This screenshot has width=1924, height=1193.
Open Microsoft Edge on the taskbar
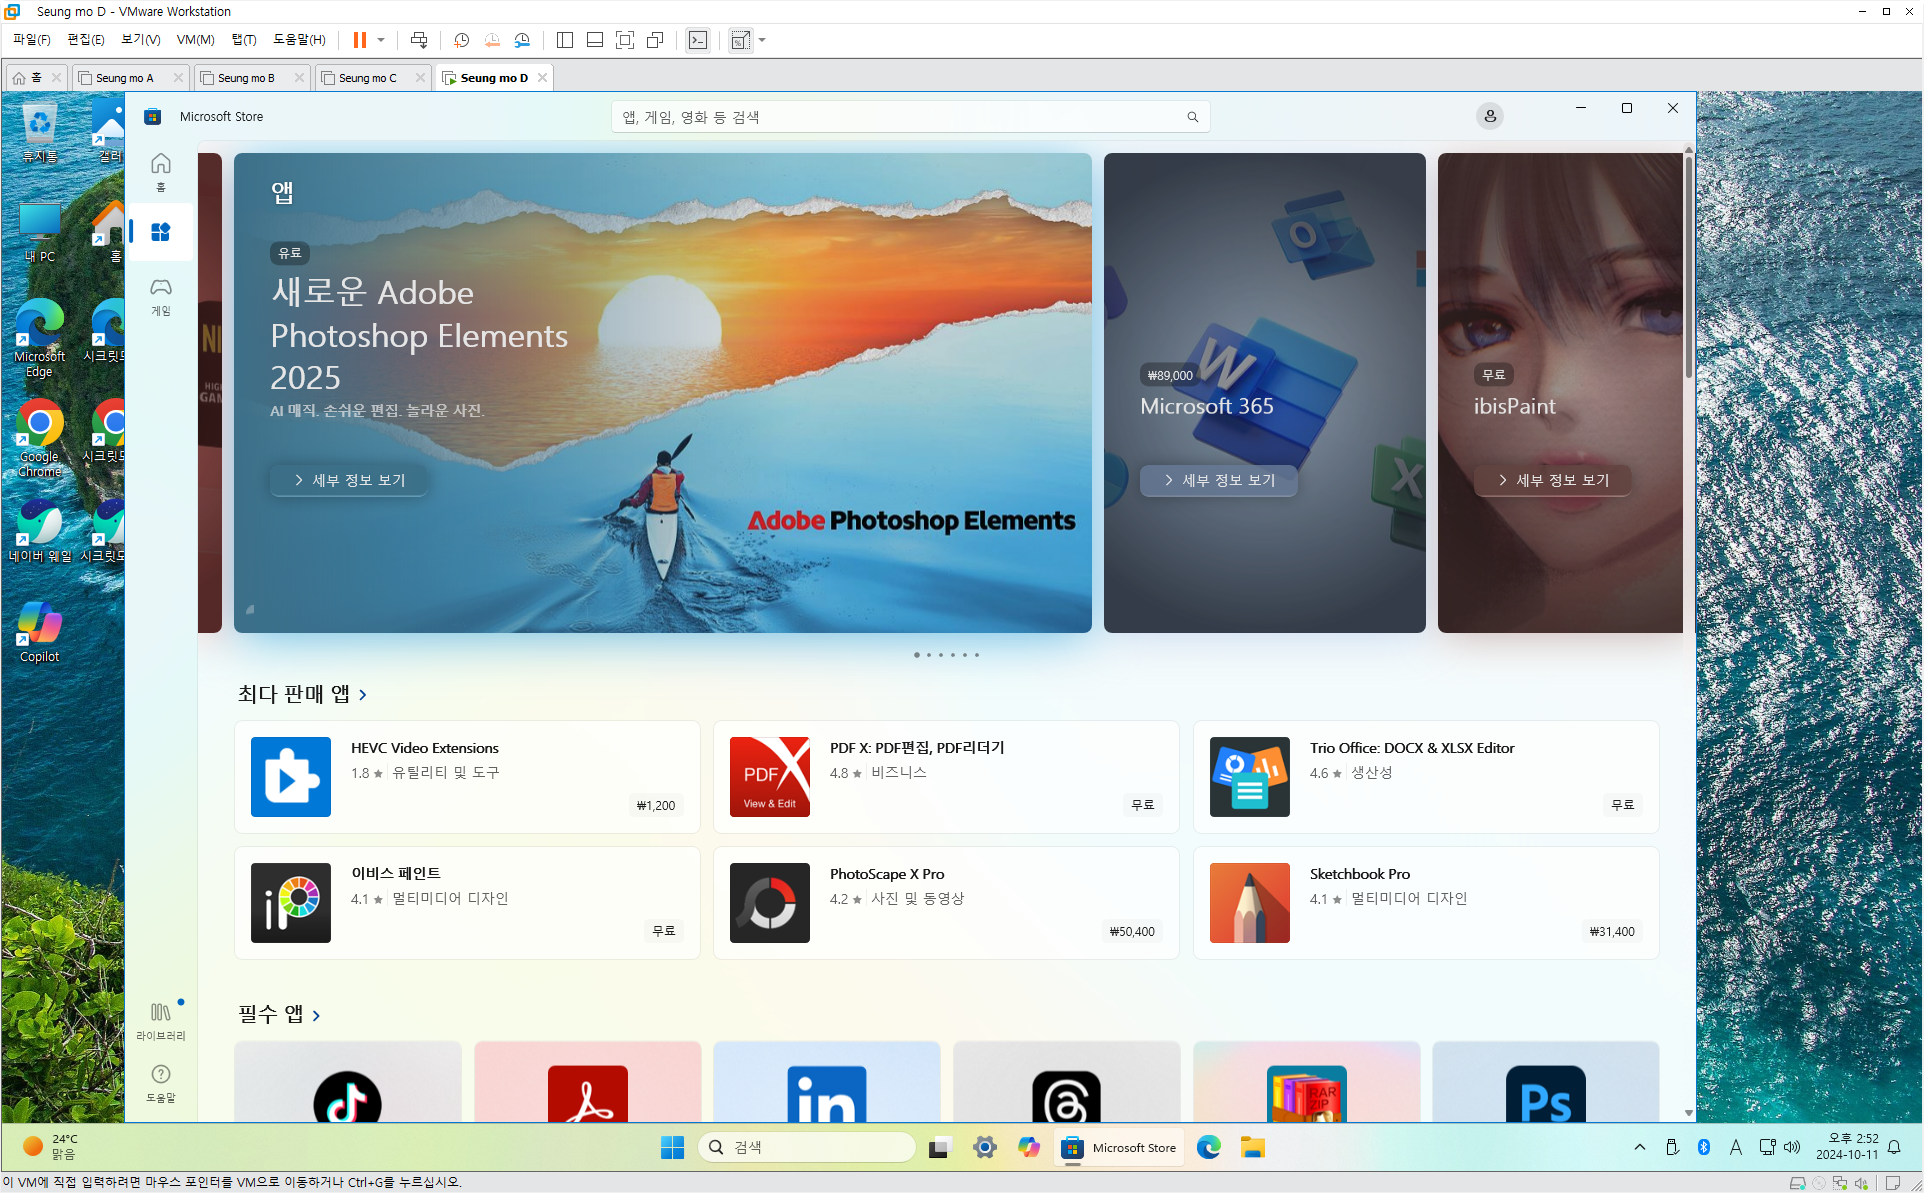click(x=1209, y=1147)
